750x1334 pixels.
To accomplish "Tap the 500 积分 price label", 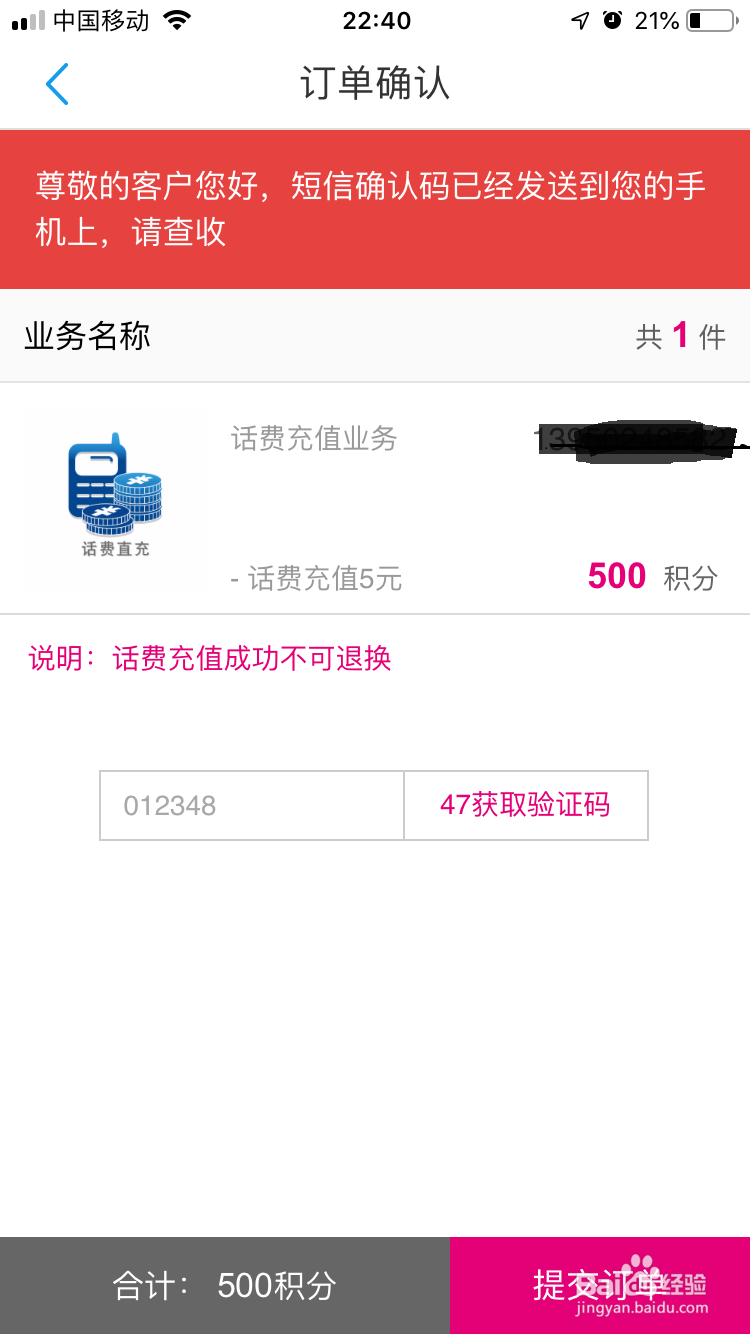I will click(652, 577).
